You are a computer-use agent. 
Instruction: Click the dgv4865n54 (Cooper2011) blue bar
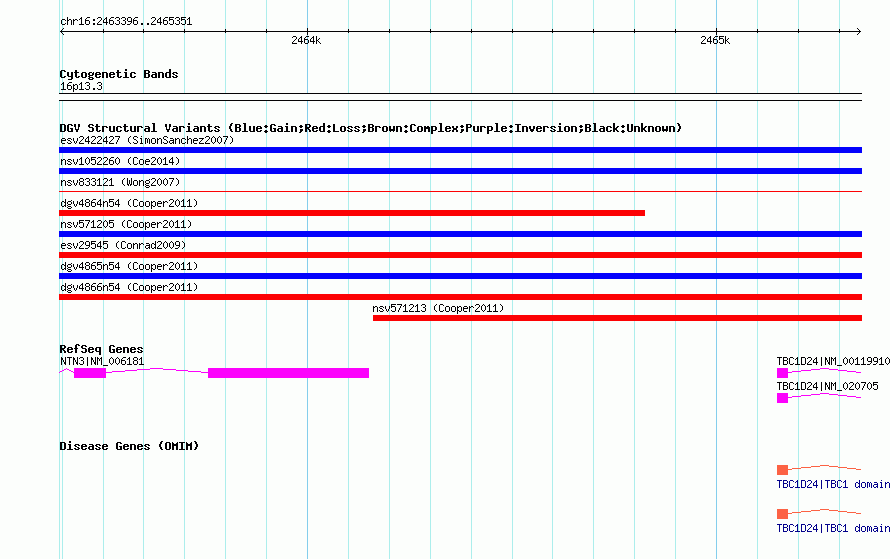460,276
